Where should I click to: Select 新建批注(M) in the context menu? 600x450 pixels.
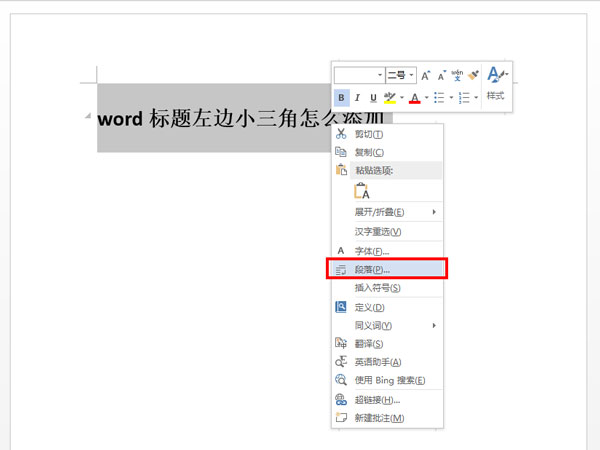(x=379, y=418)
